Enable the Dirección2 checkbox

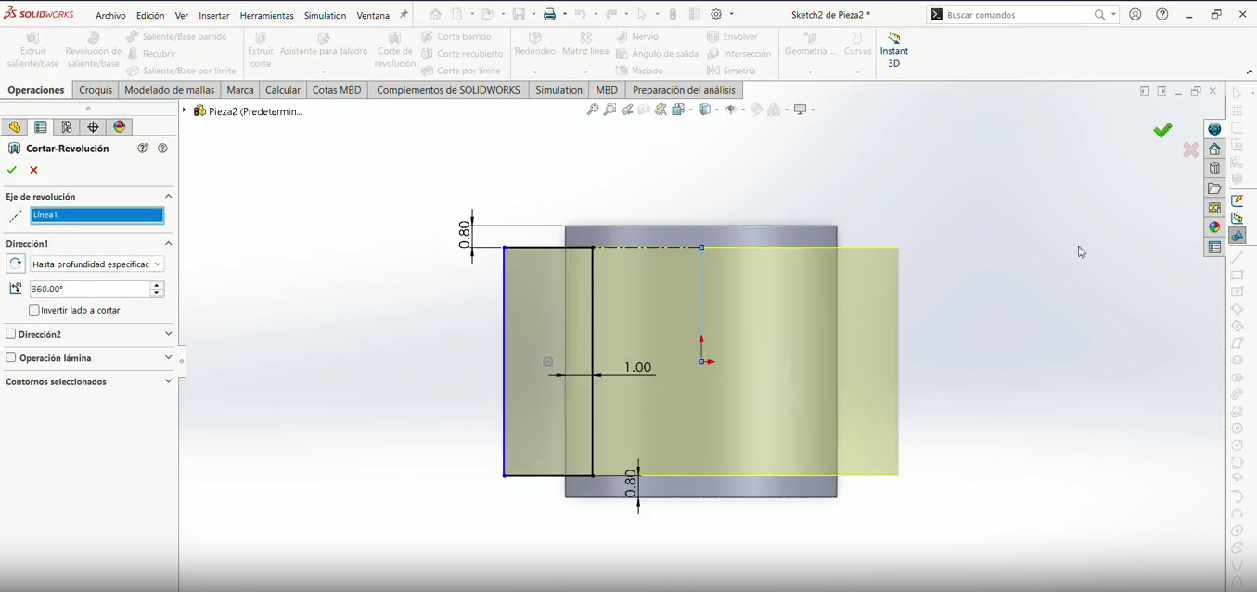click(x=11, y=334)
